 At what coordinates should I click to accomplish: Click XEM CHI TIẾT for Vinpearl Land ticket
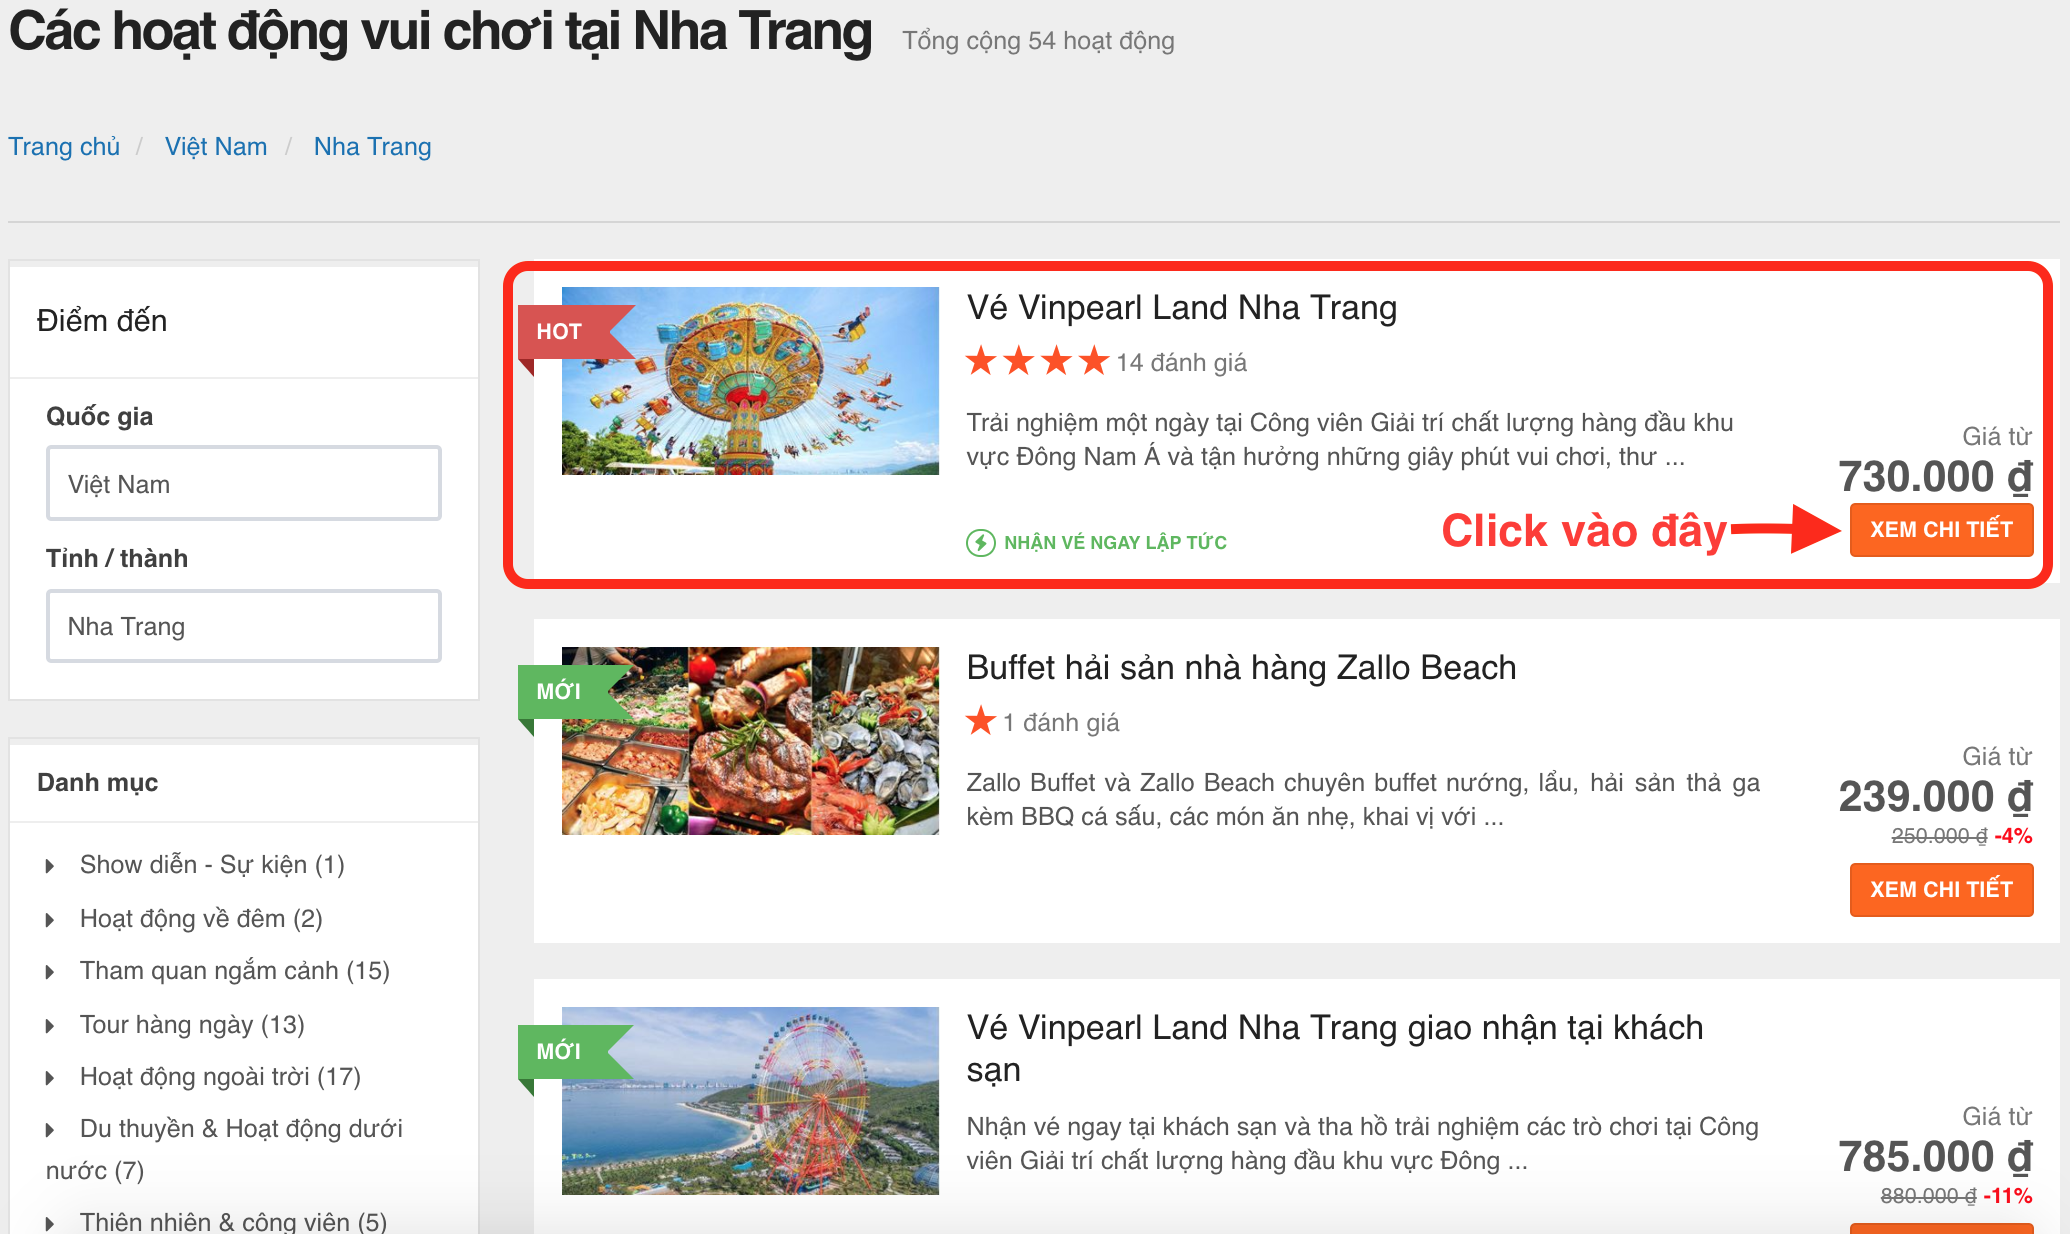tap(1941, 530)
